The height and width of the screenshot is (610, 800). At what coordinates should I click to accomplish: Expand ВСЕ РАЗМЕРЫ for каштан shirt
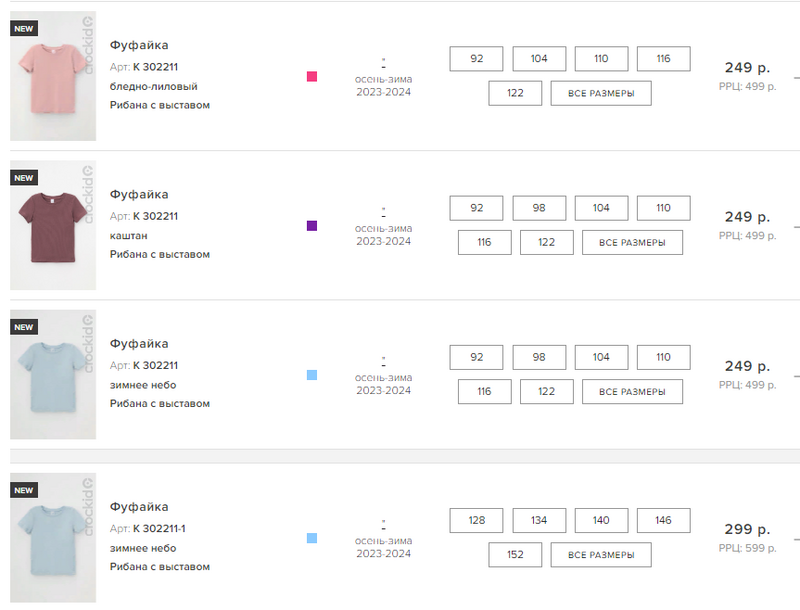pos(632,243)
